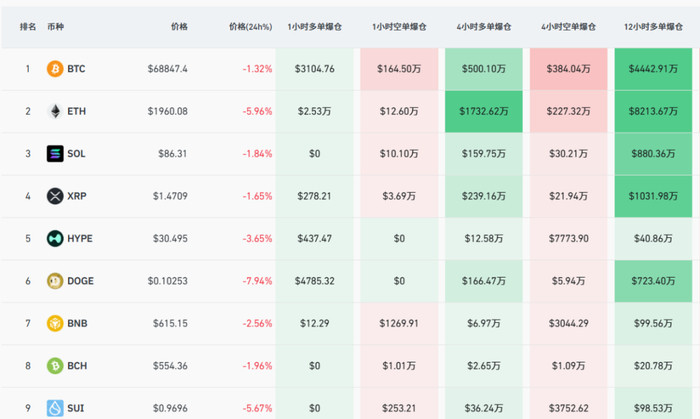Sort by 12小时多单爆仓 column header

654,27
